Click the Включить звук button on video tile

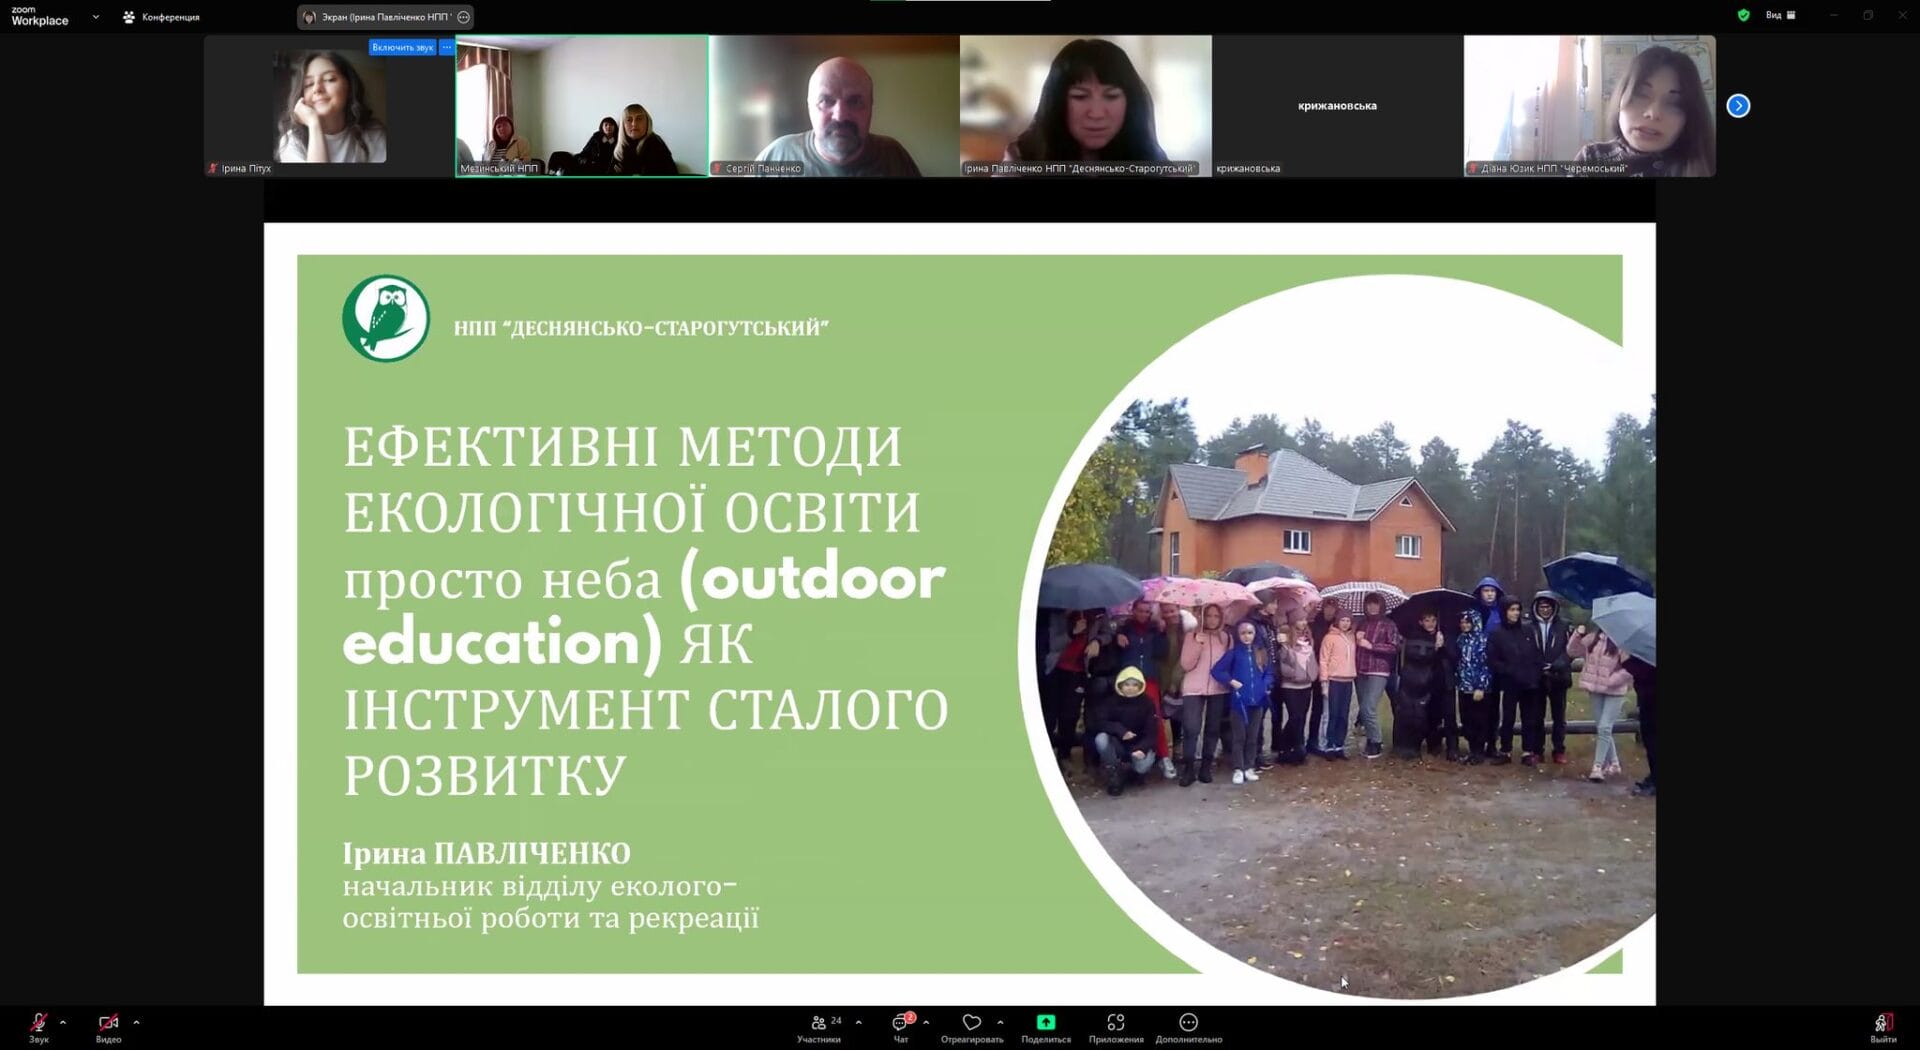402,47
